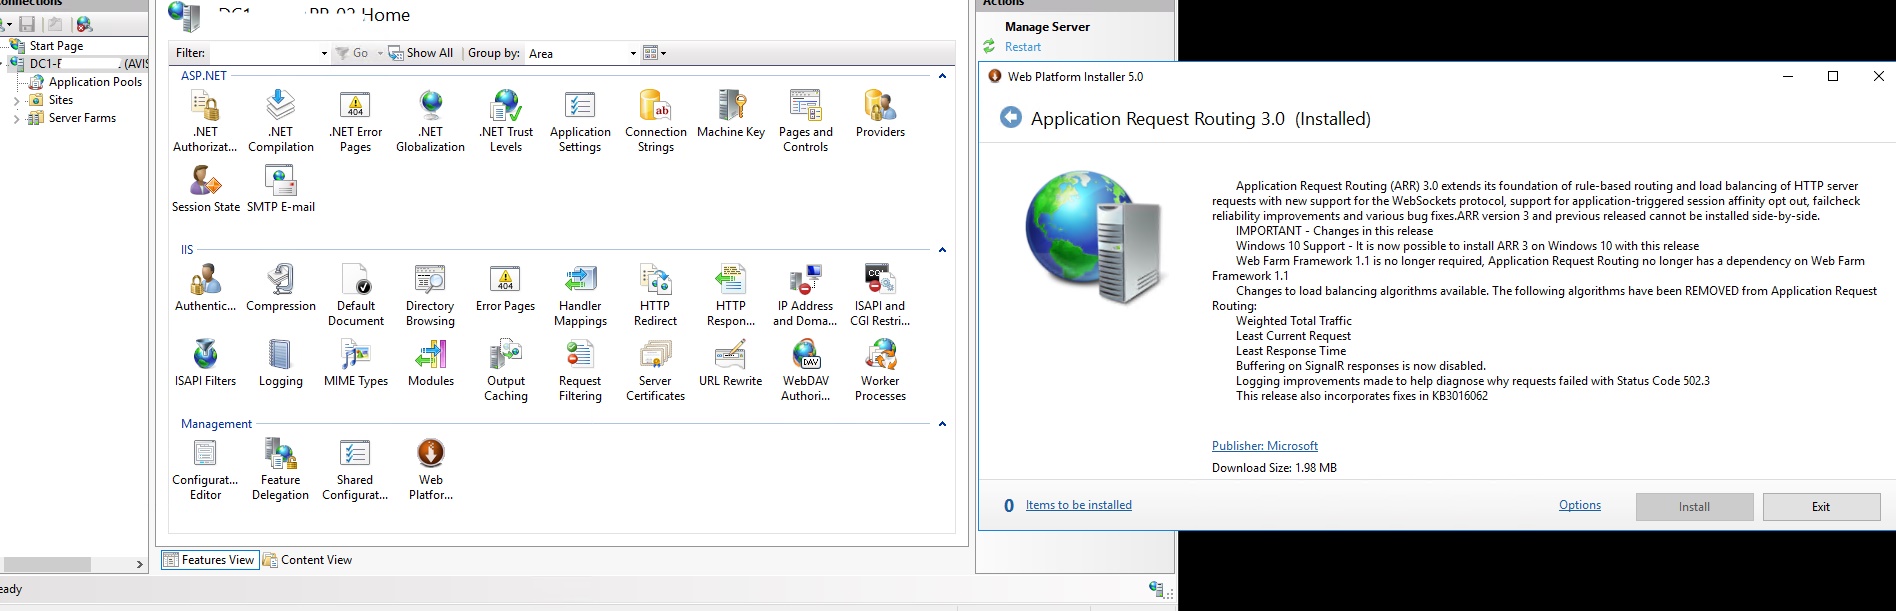Click save icon in Connections toolbar
Screen dimensions: 1896x611
coord(27,24)
